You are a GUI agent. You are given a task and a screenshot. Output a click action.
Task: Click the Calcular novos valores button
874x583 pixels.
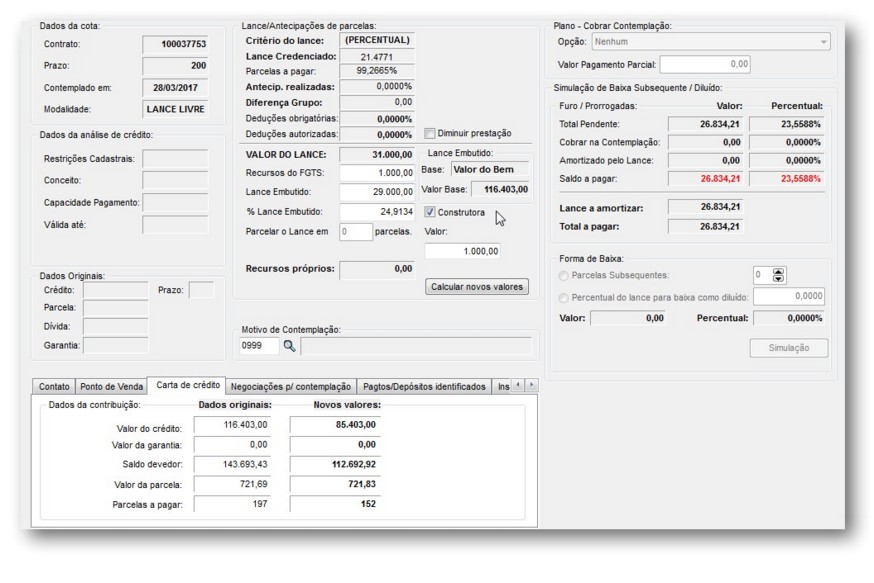(x=477, y=287)
